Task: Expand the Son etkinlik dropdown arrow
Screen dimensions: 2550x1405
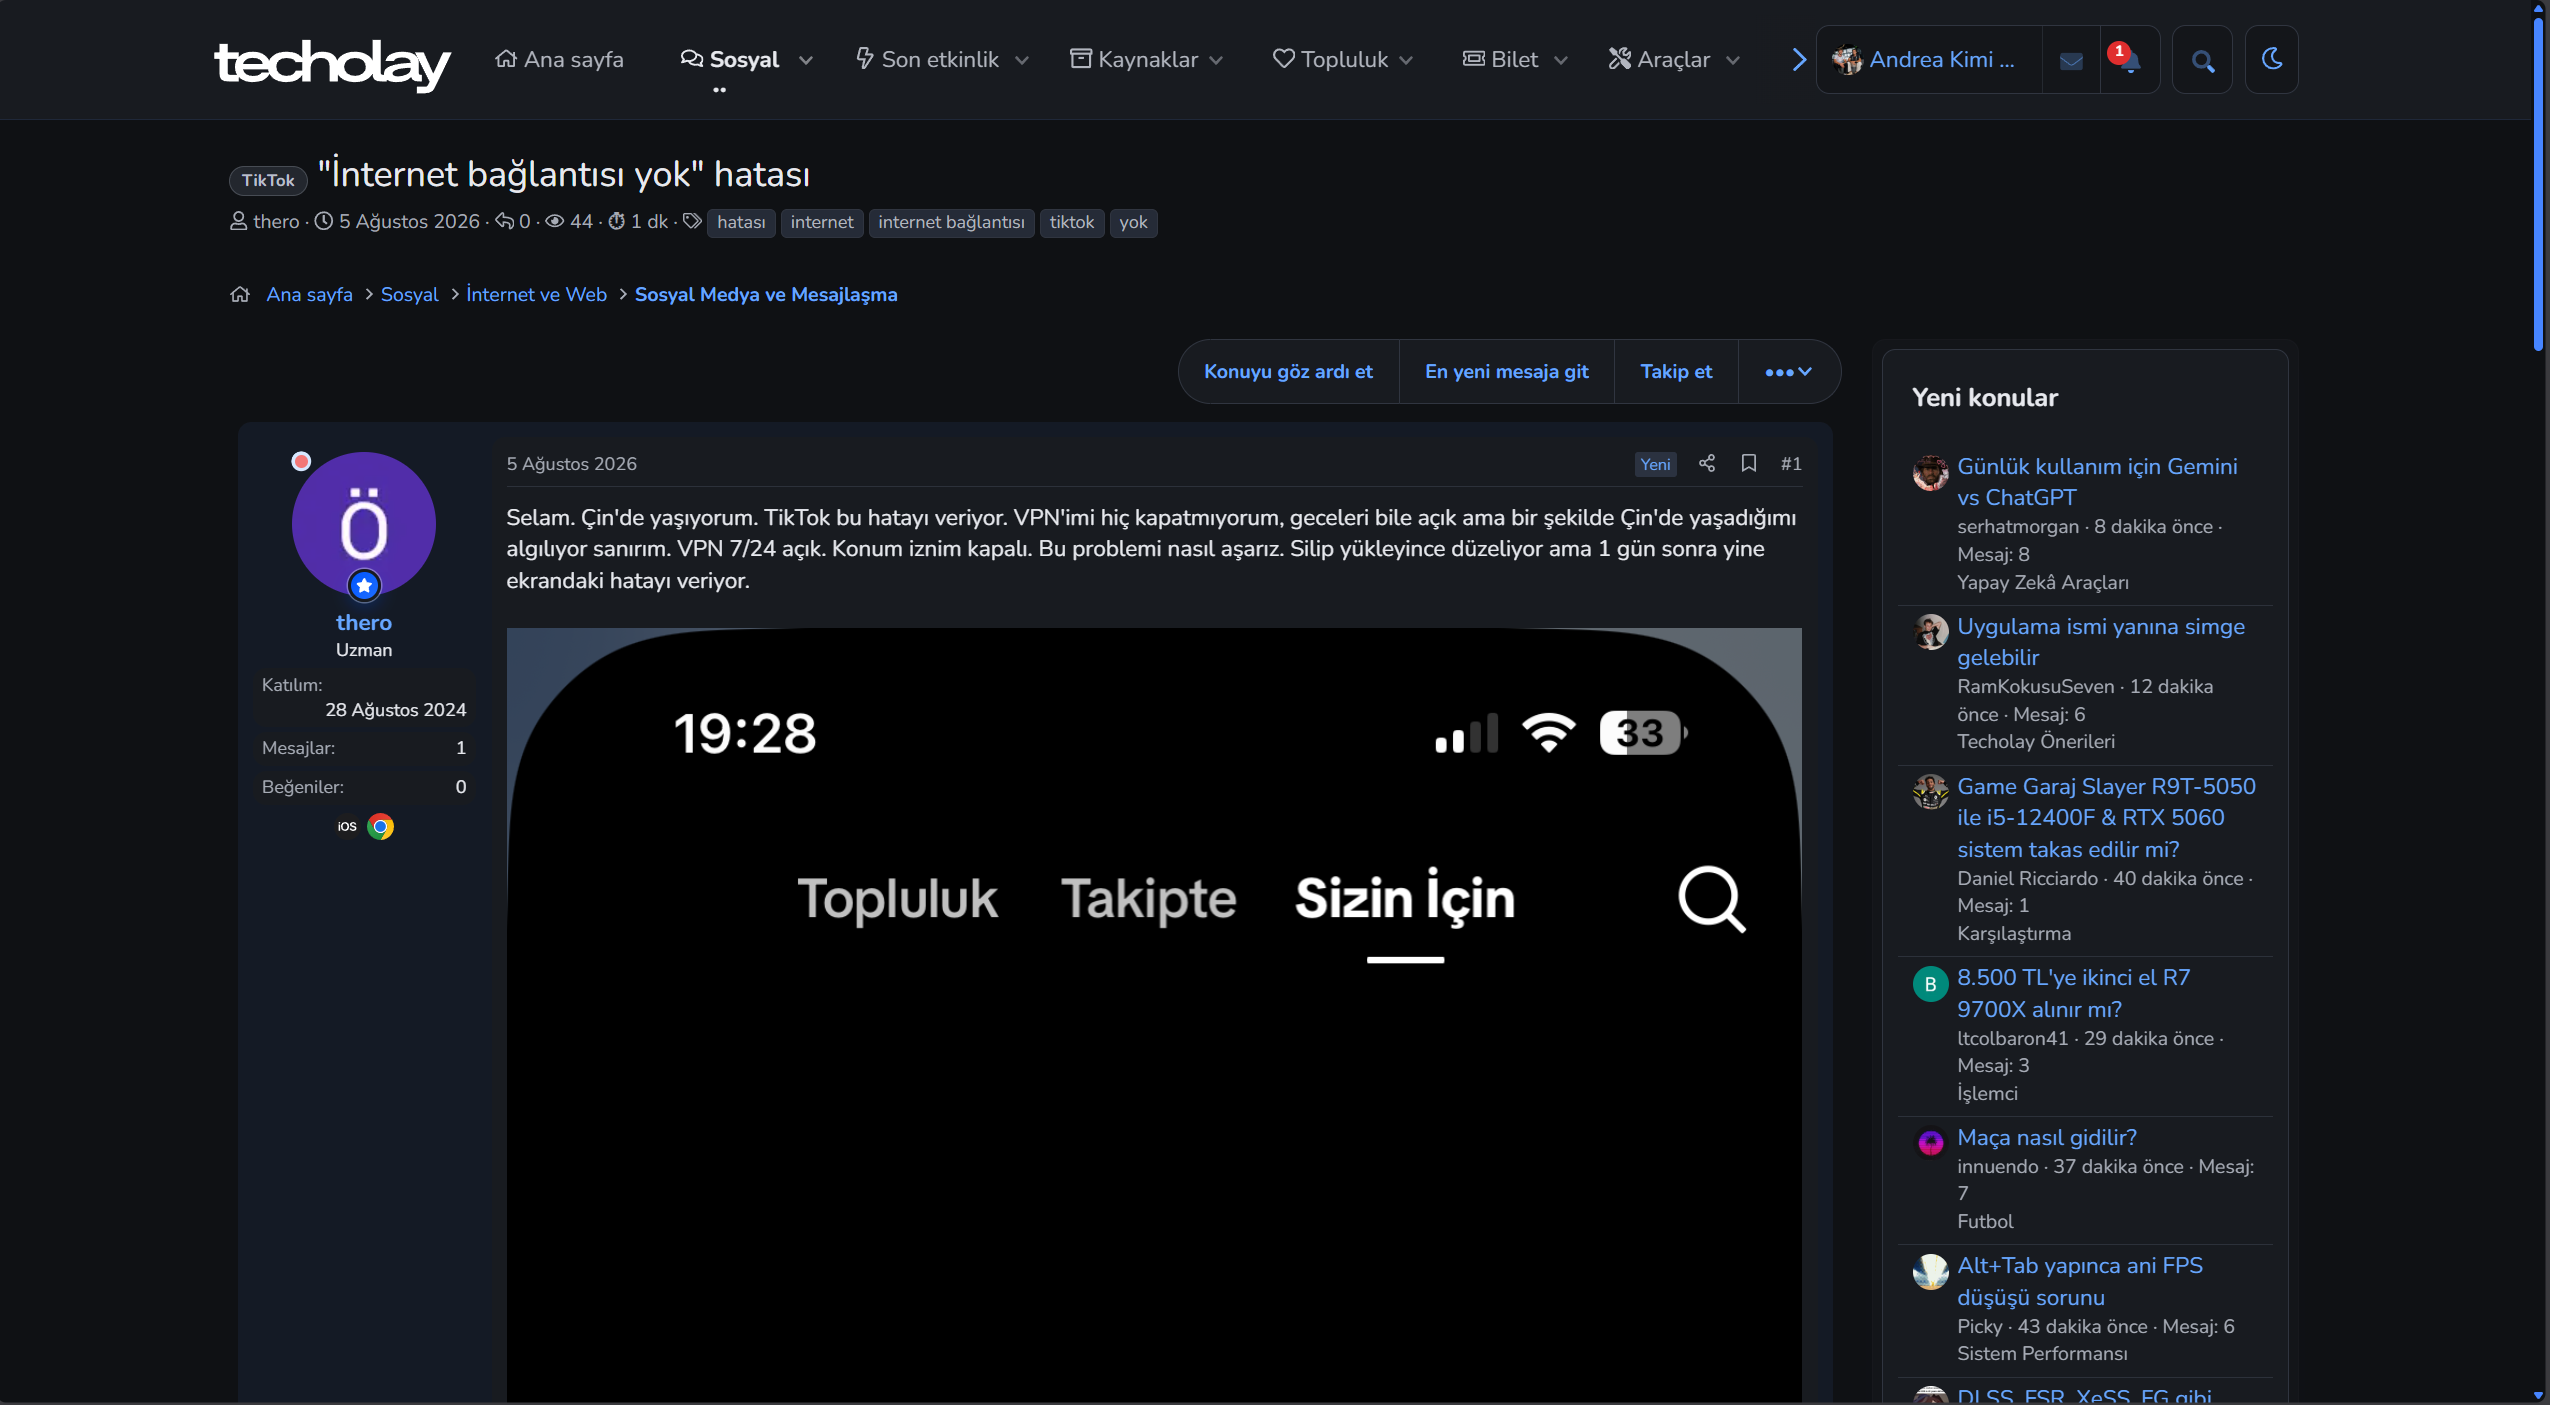Action: pyautogui.click(x=1022, y=61)
